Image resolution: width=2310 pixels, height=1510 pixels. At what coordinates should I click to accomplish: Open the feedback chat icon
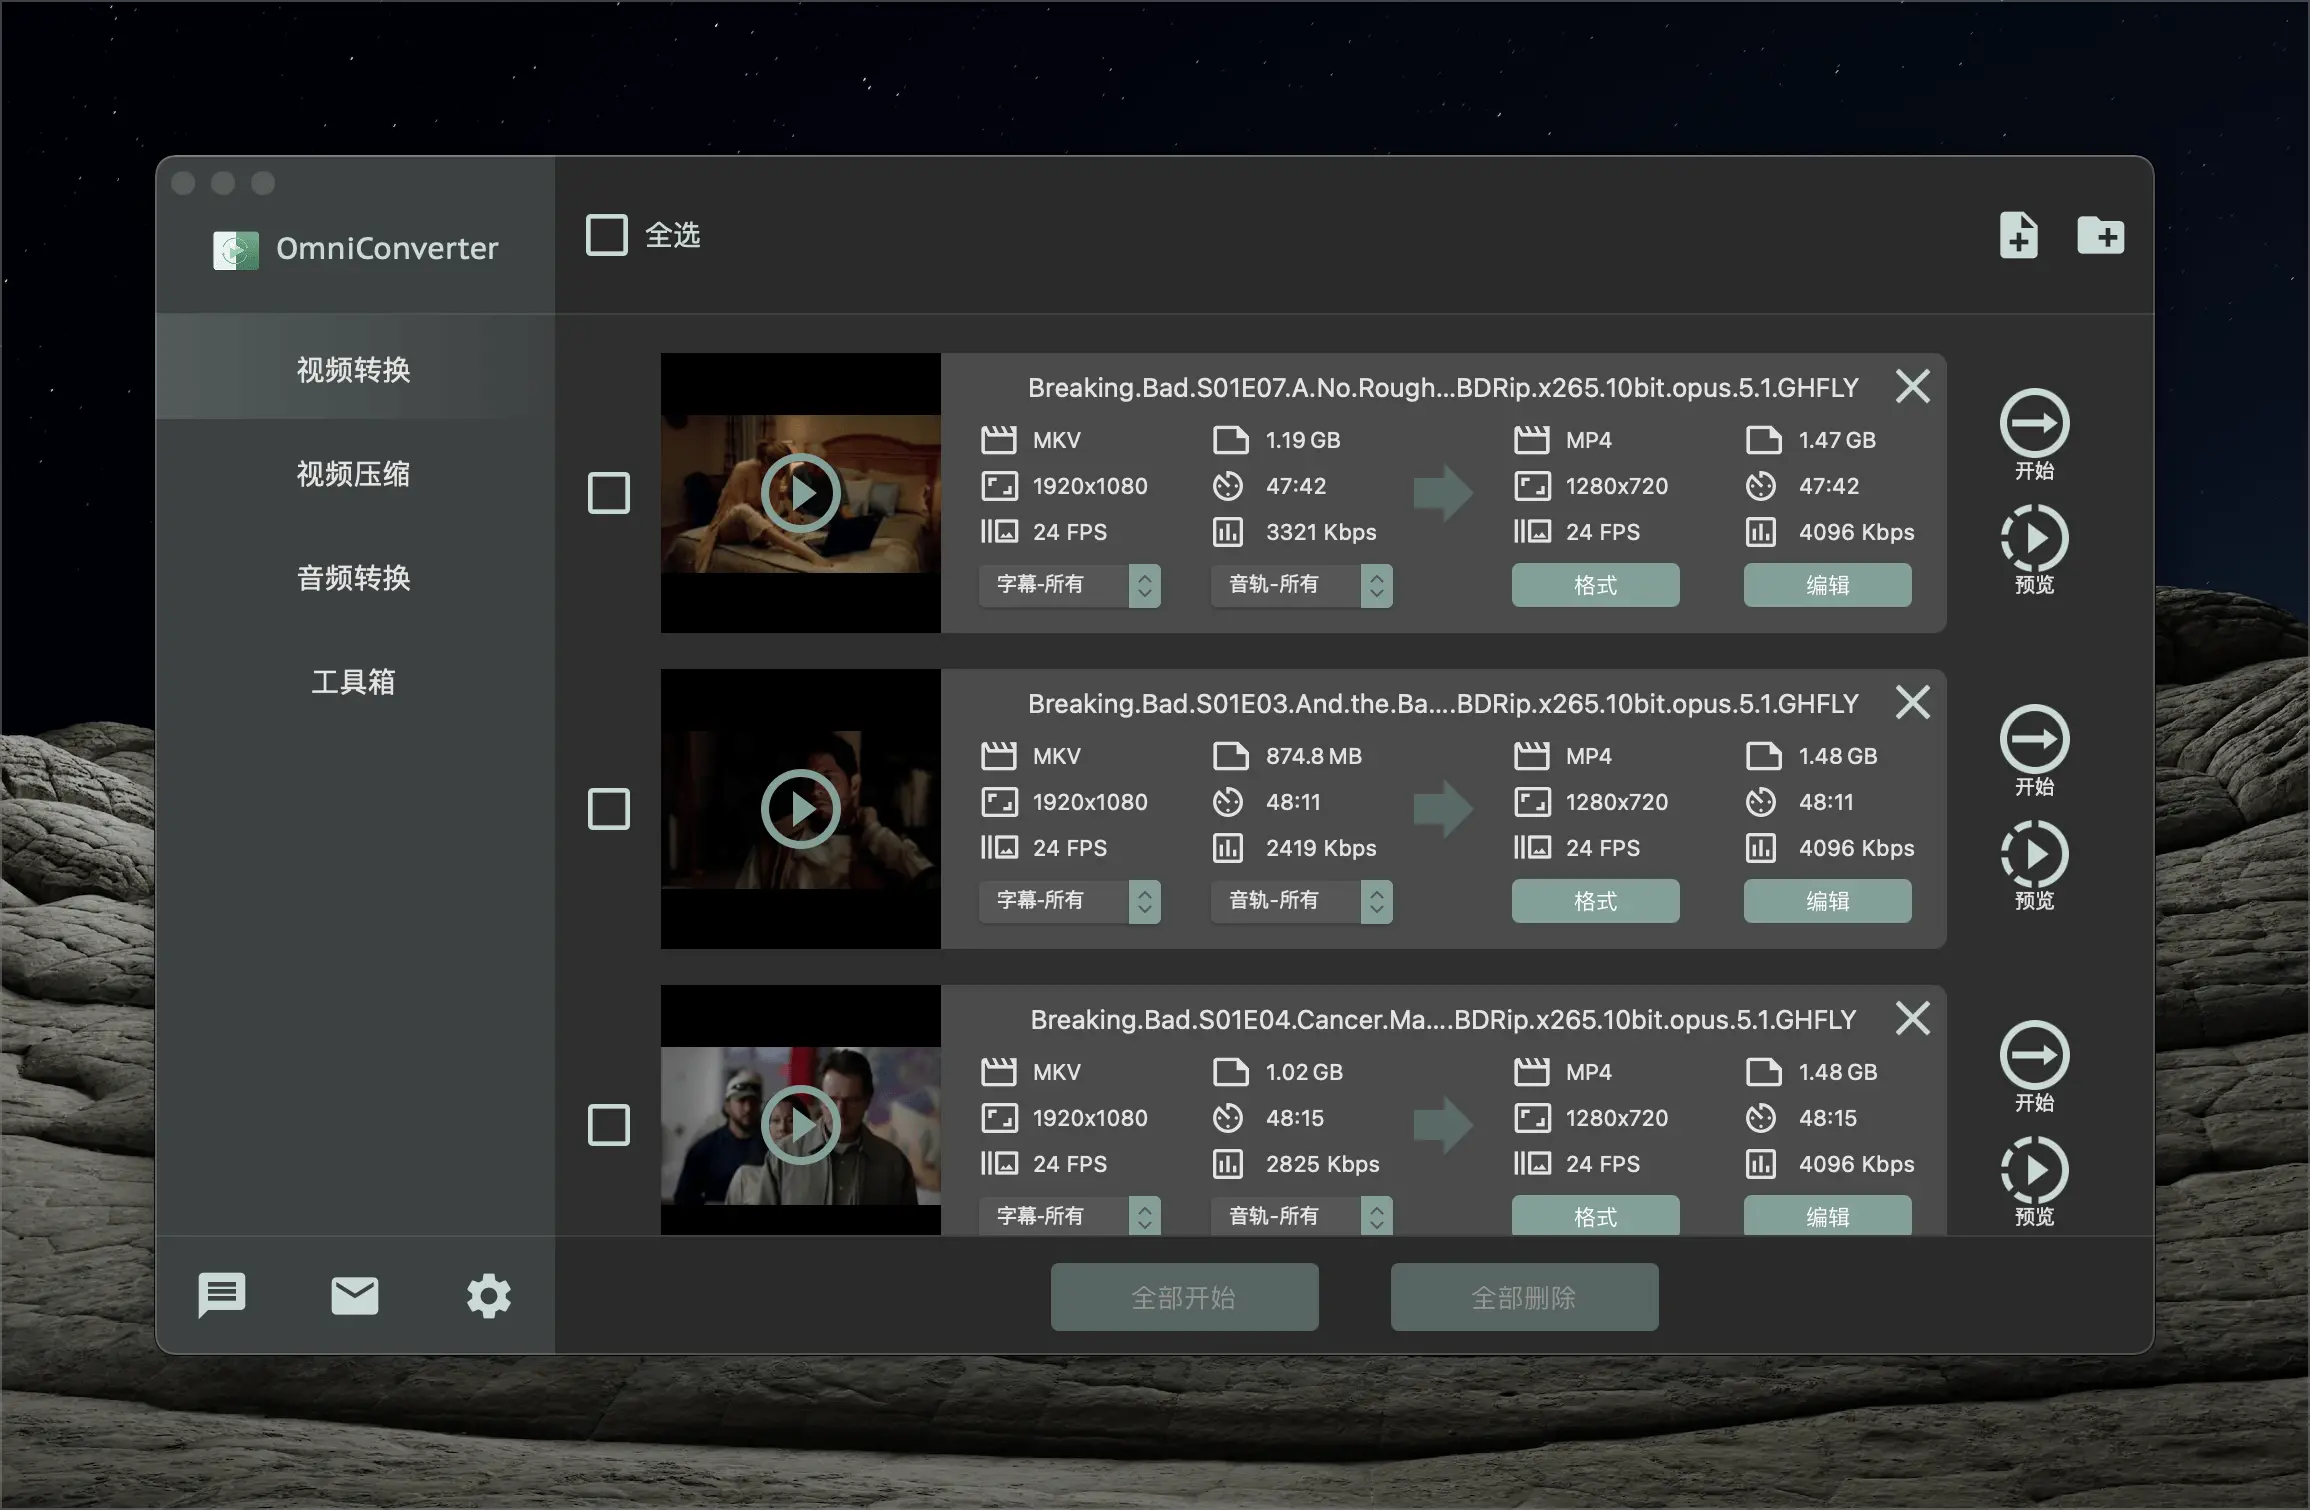222,1296
